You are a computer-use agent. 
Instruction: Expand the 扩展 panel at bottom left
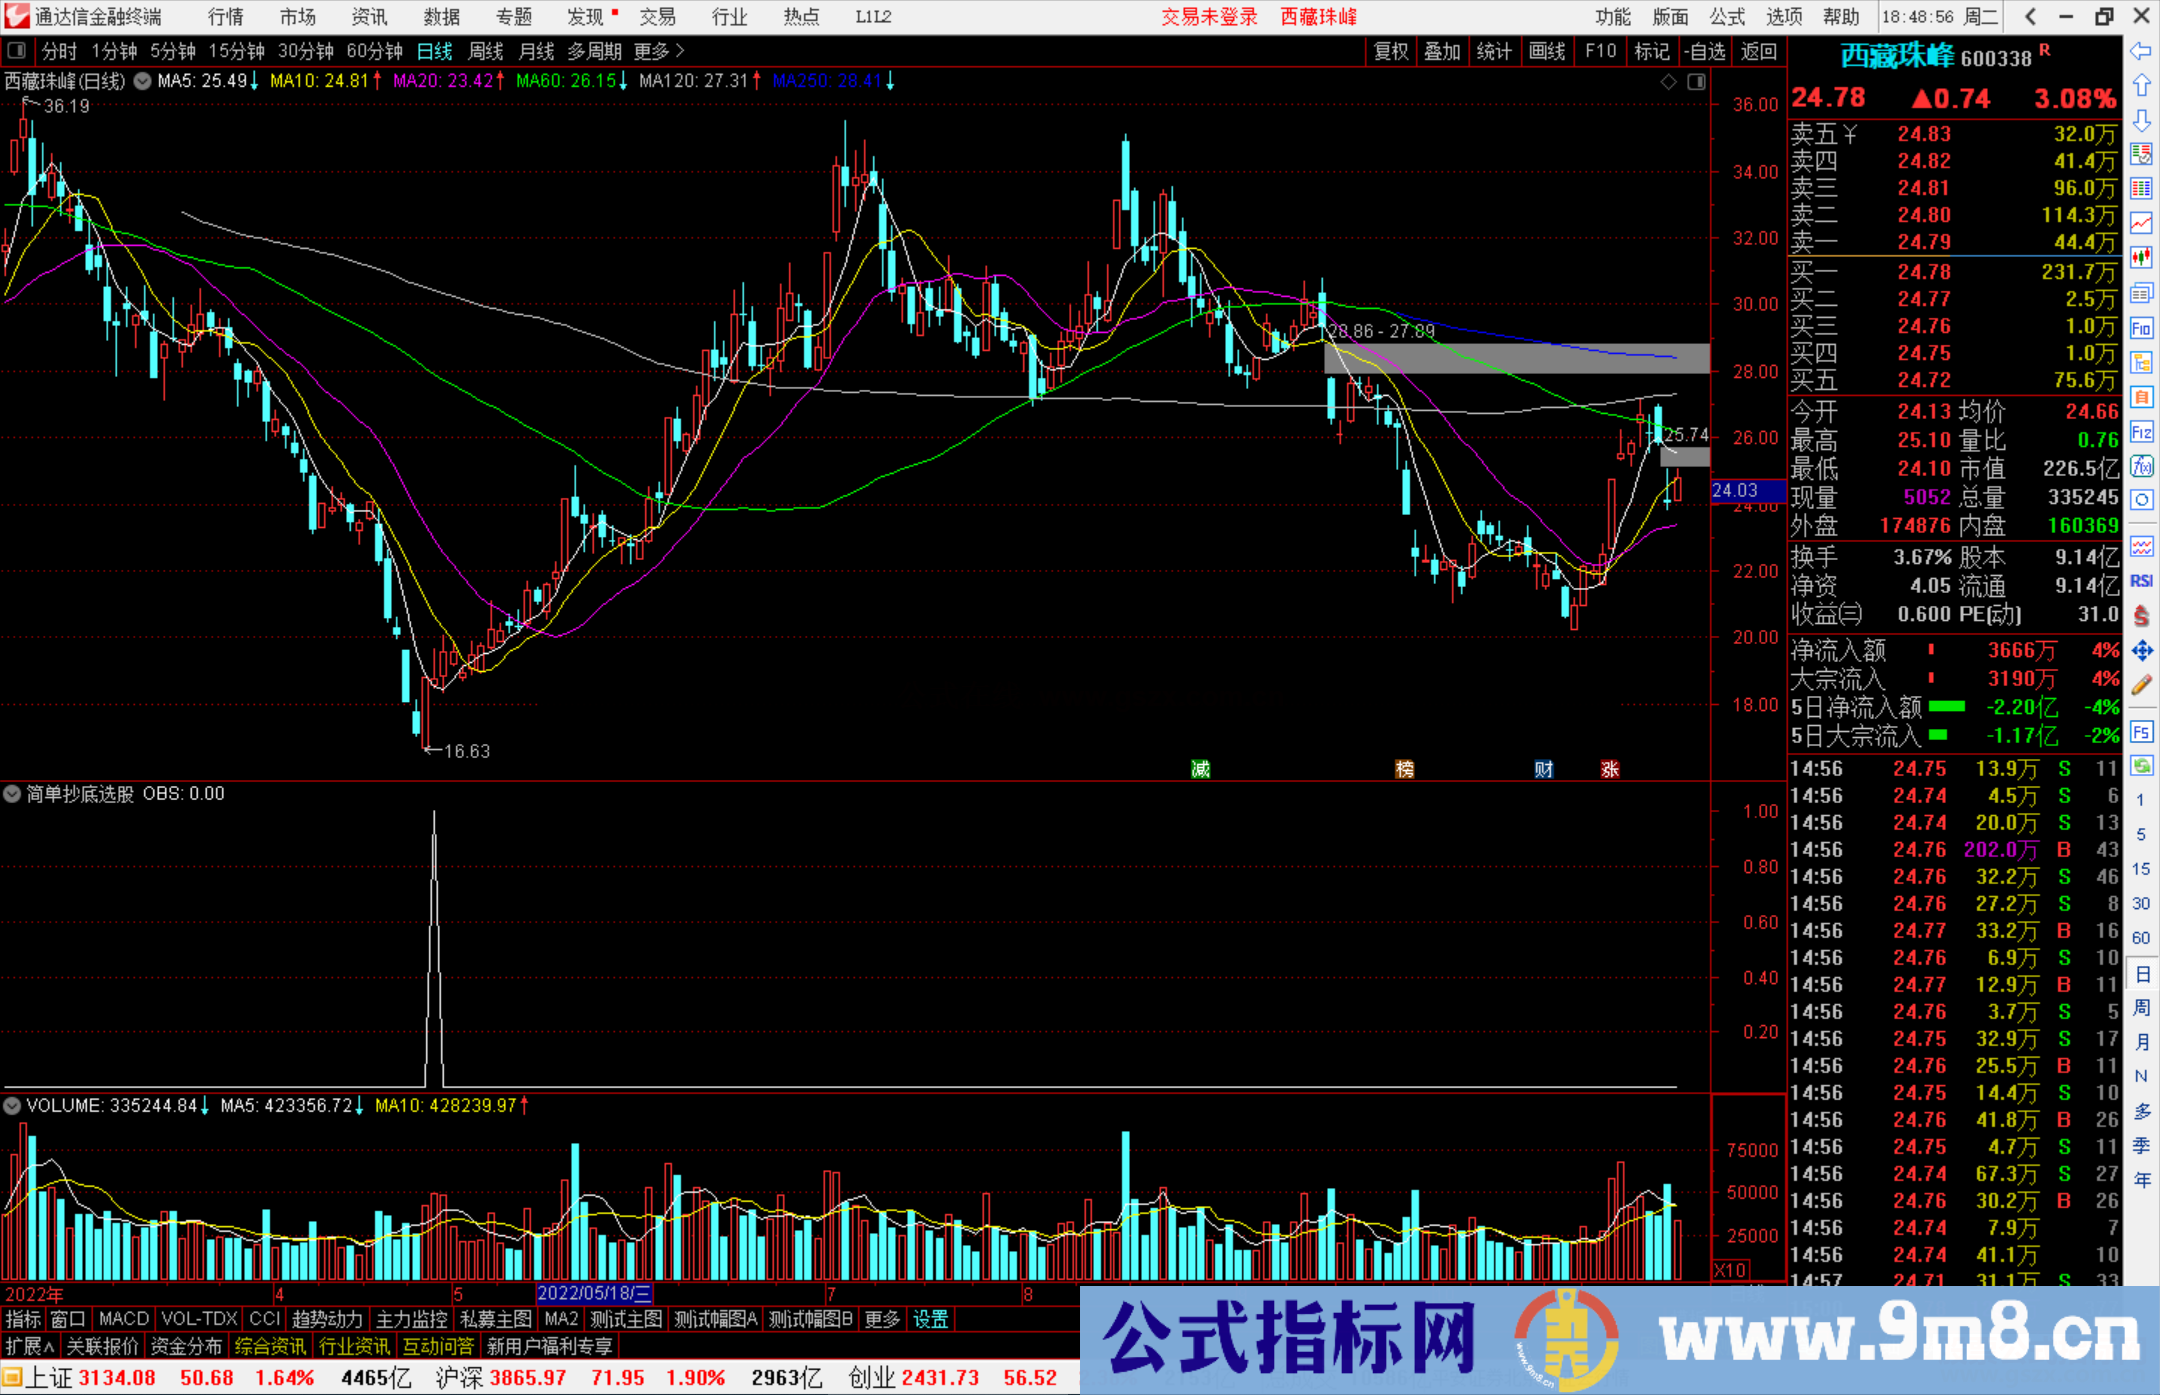coord(30,1346)
